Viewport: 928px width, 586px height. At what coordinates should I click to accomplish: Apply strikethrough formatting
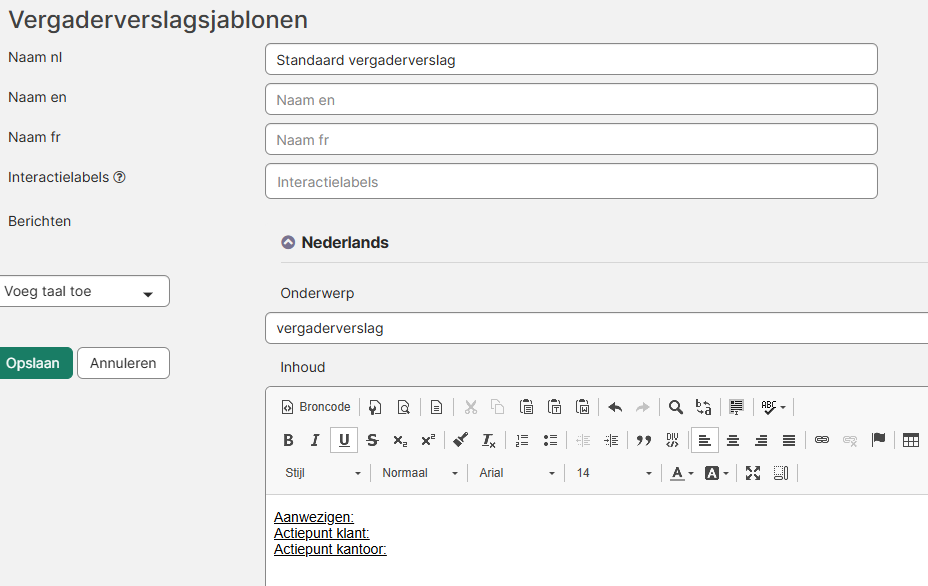coord(372,440)
